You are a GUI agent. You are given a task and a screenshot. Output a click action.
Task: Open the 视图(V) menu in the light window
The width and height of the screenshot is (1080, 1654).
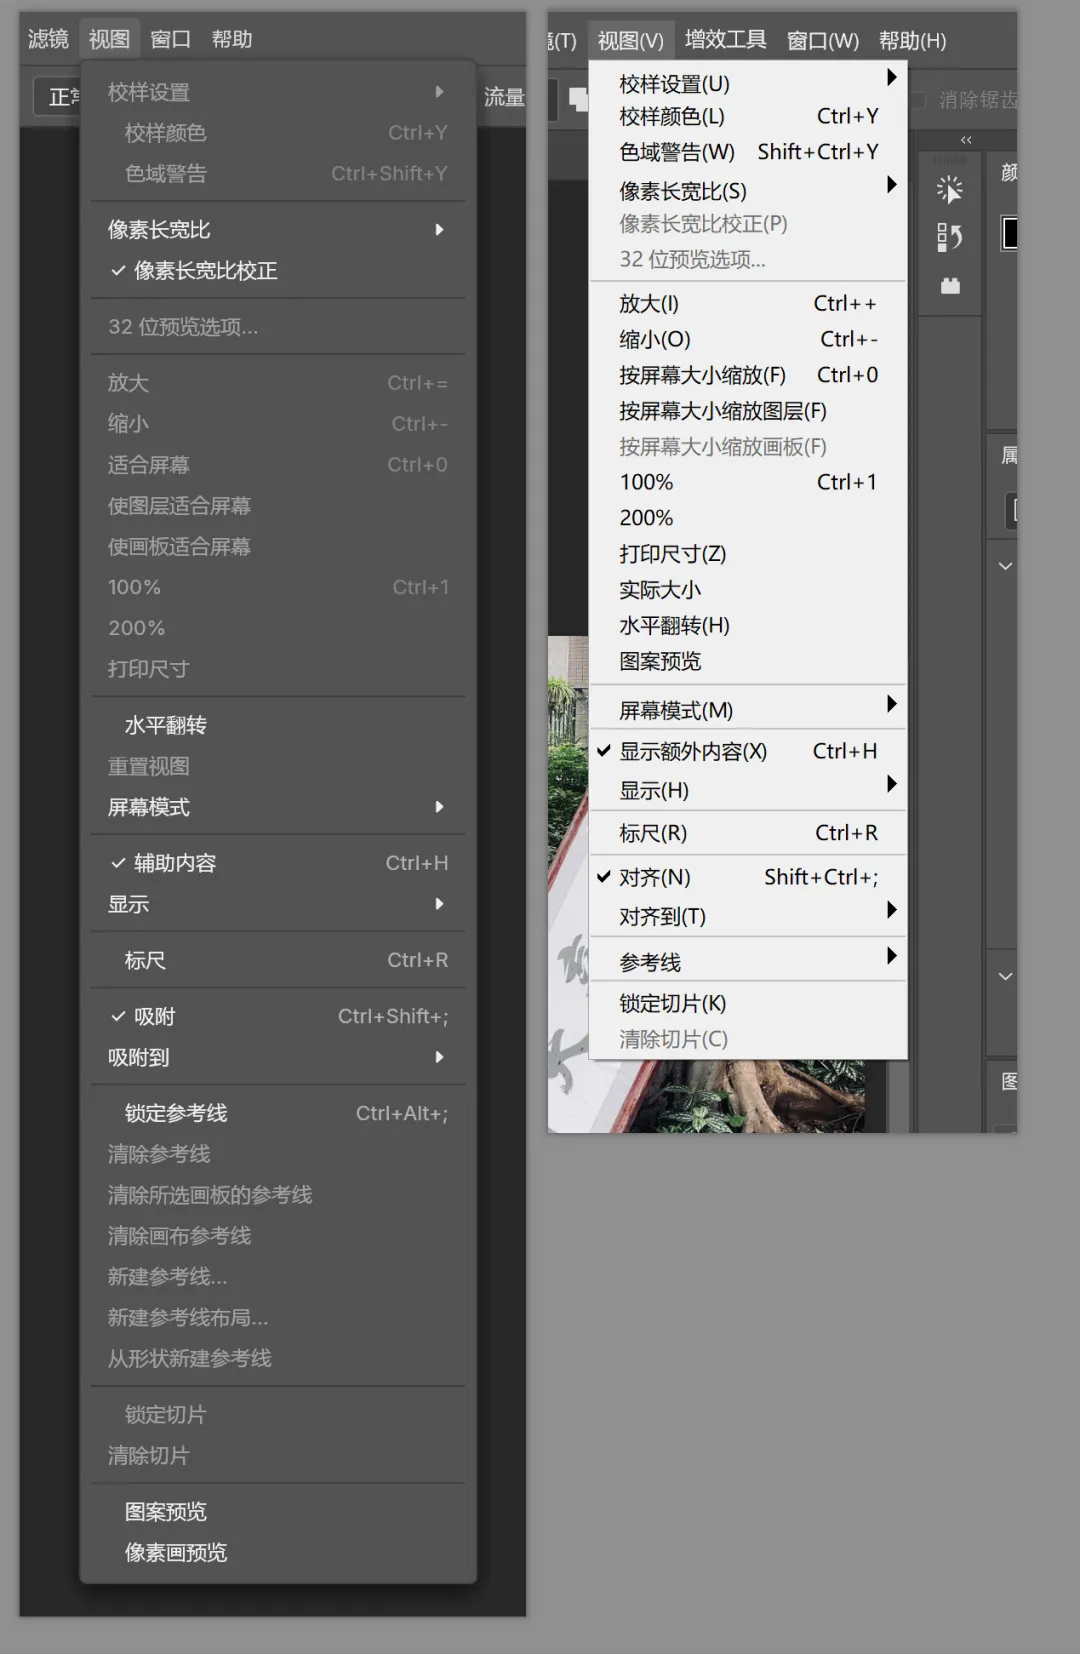(631, 41)
